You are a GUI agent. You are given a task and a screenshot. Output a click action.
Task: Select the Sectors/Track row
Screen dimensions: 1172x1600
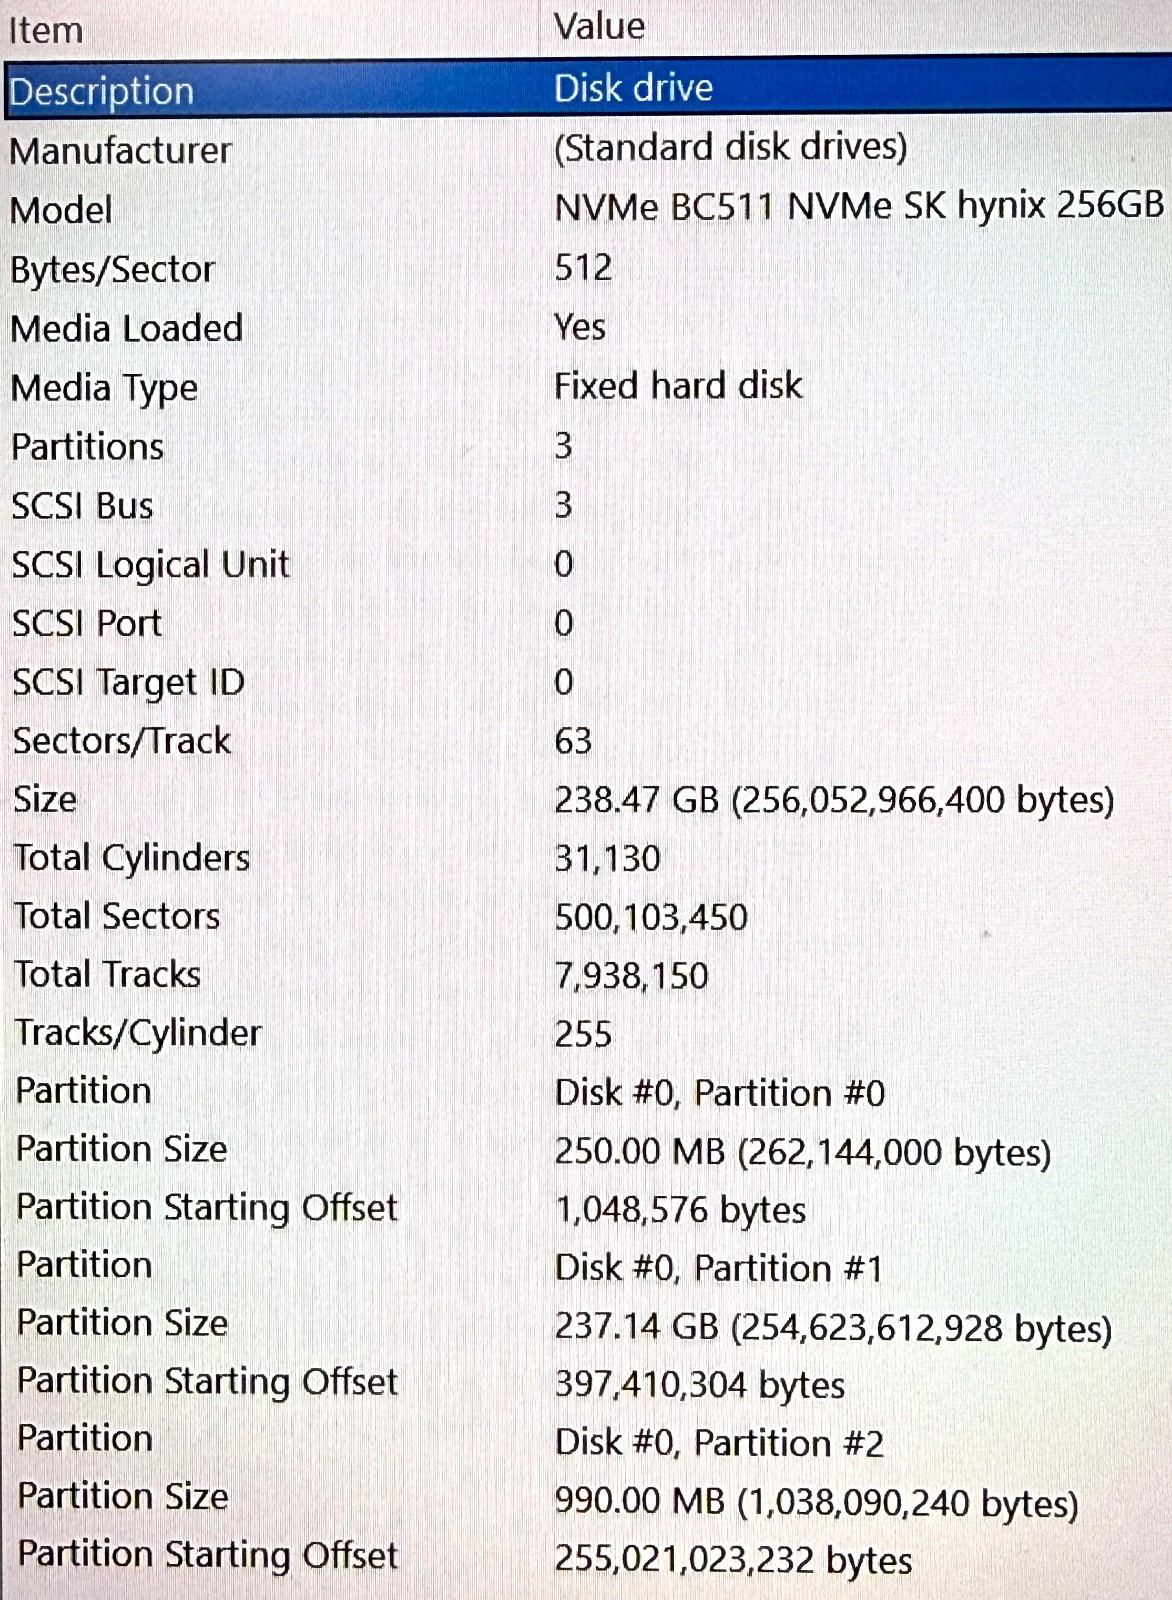click(586, 741)
